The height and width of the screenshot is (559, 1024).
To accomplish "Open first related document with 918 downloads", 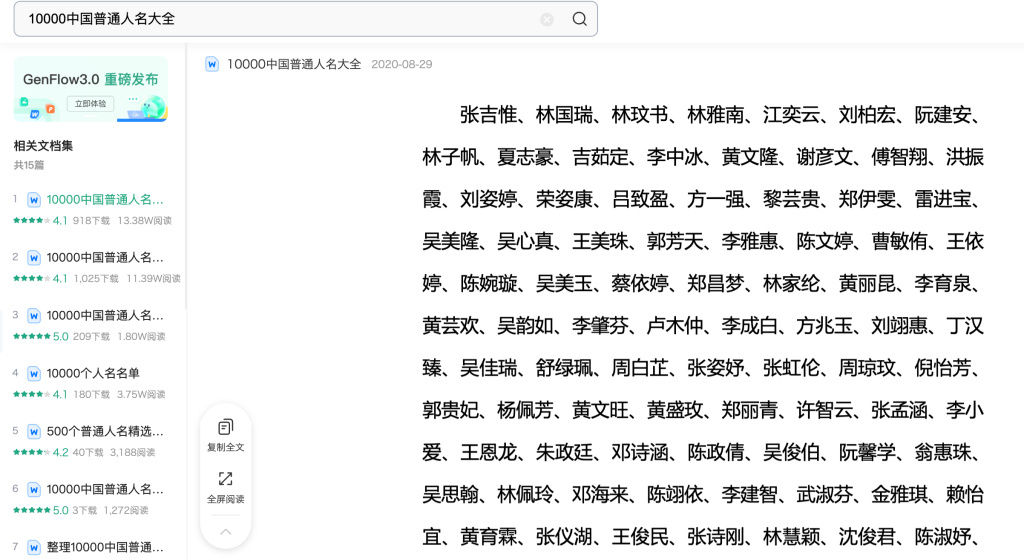I will (105, 199).
